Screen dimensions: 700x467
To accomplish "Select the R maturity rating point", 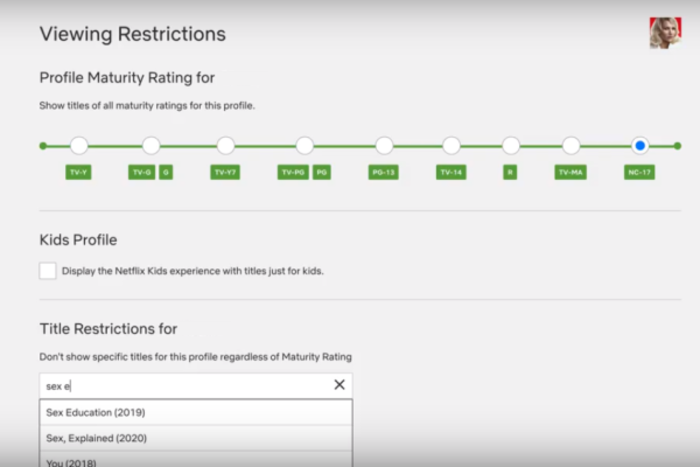I will pyautogui.click(x=511, y=146).
